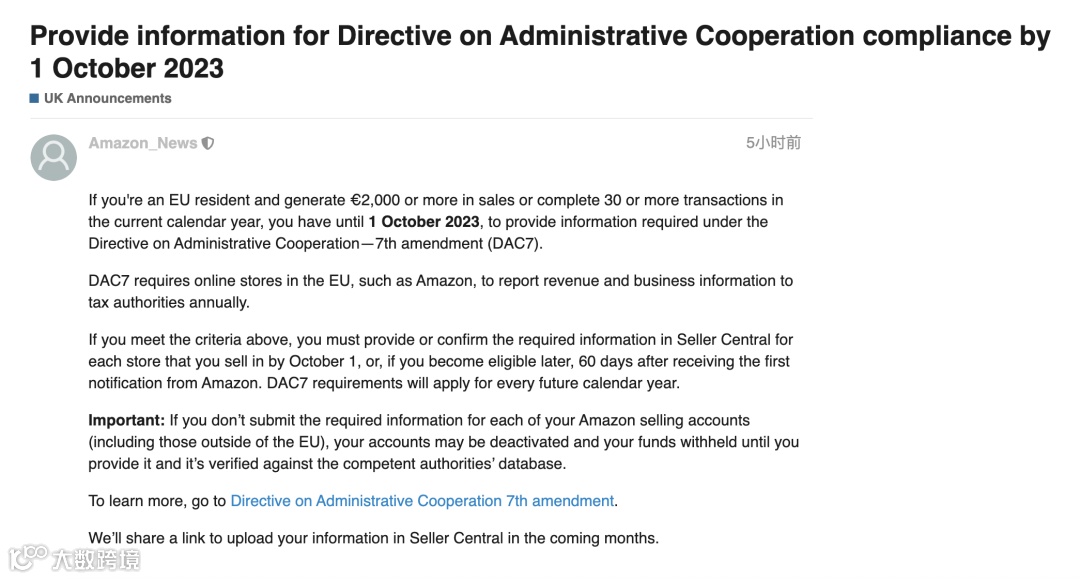Viewport: 1080px width, 579px height.
Task: Open the UK Announcements category link
Action: 107,98
